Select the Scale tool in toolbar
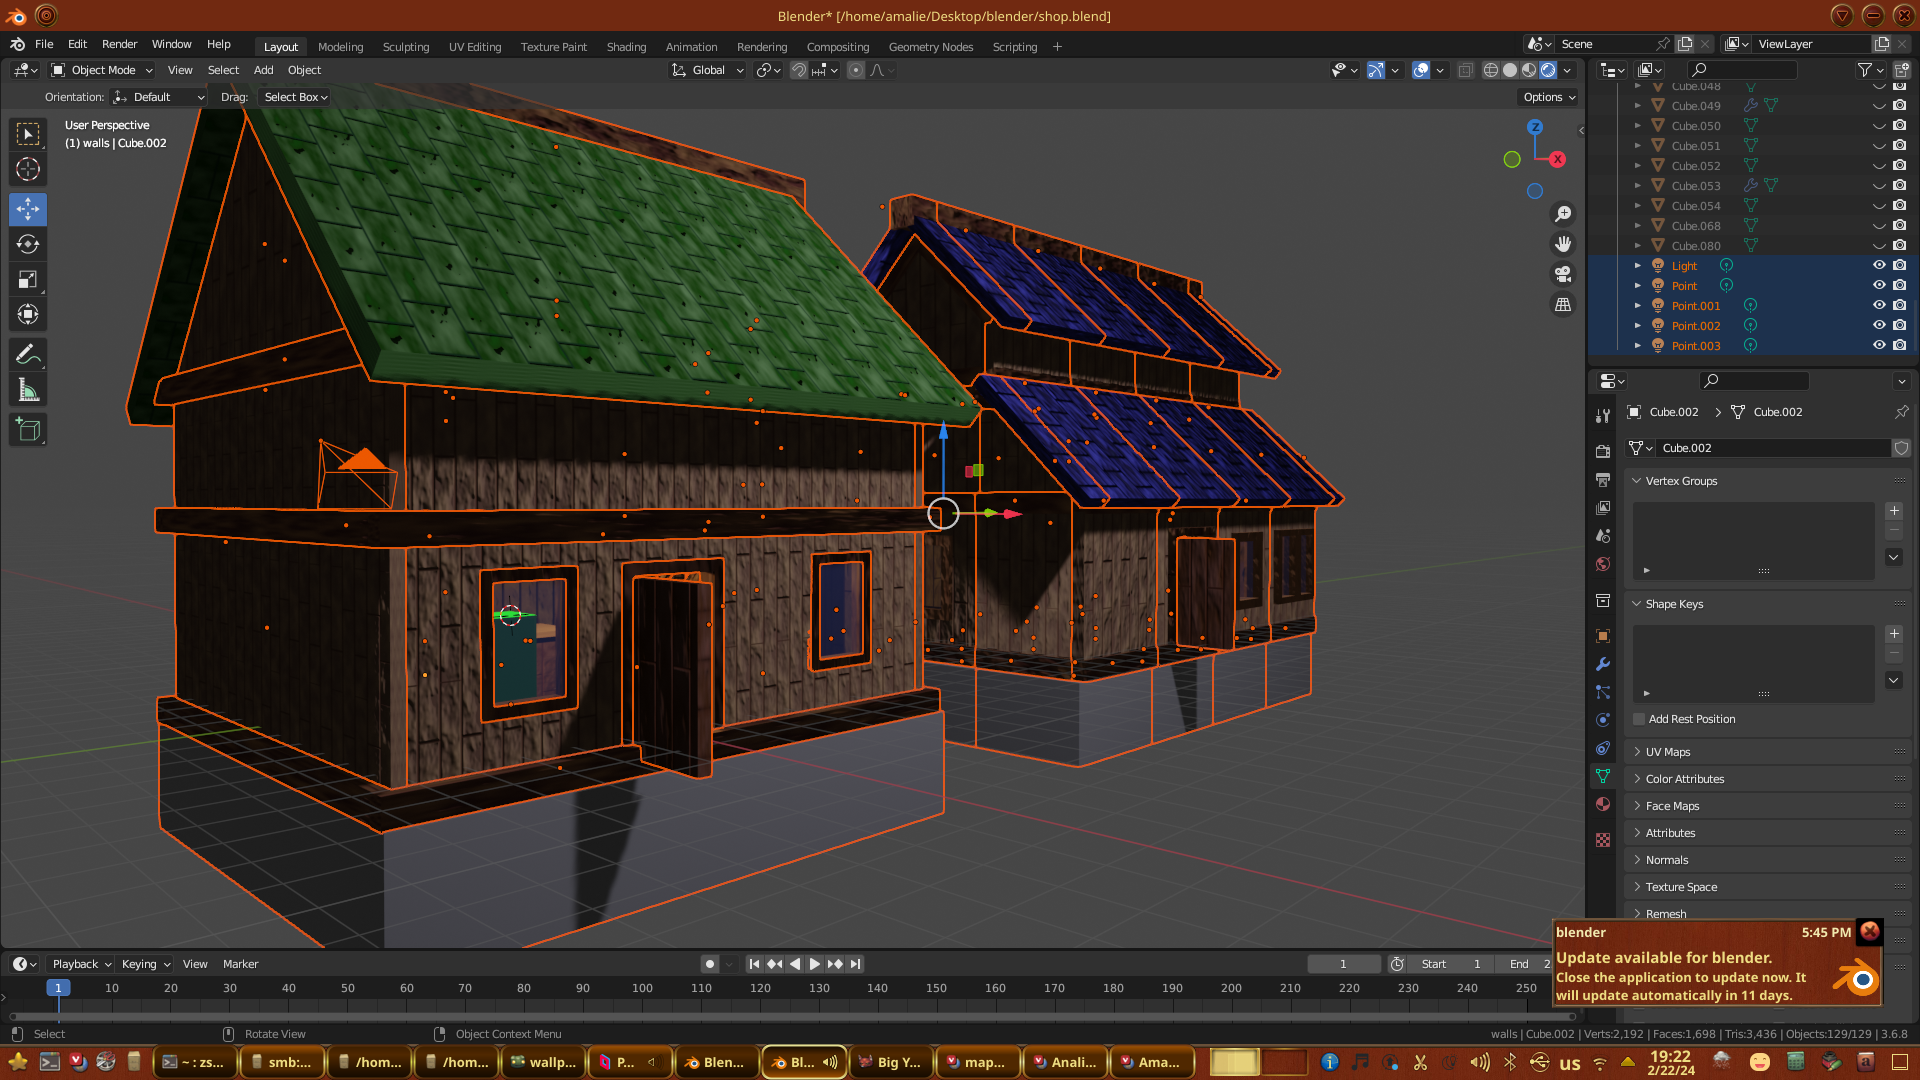Viewport: 1920px width, 1080px height. tap(28, 280)
